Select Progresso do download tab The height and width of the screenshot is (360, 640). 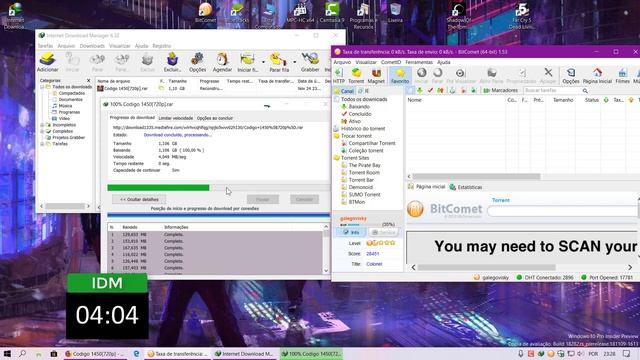coord(132,118)
